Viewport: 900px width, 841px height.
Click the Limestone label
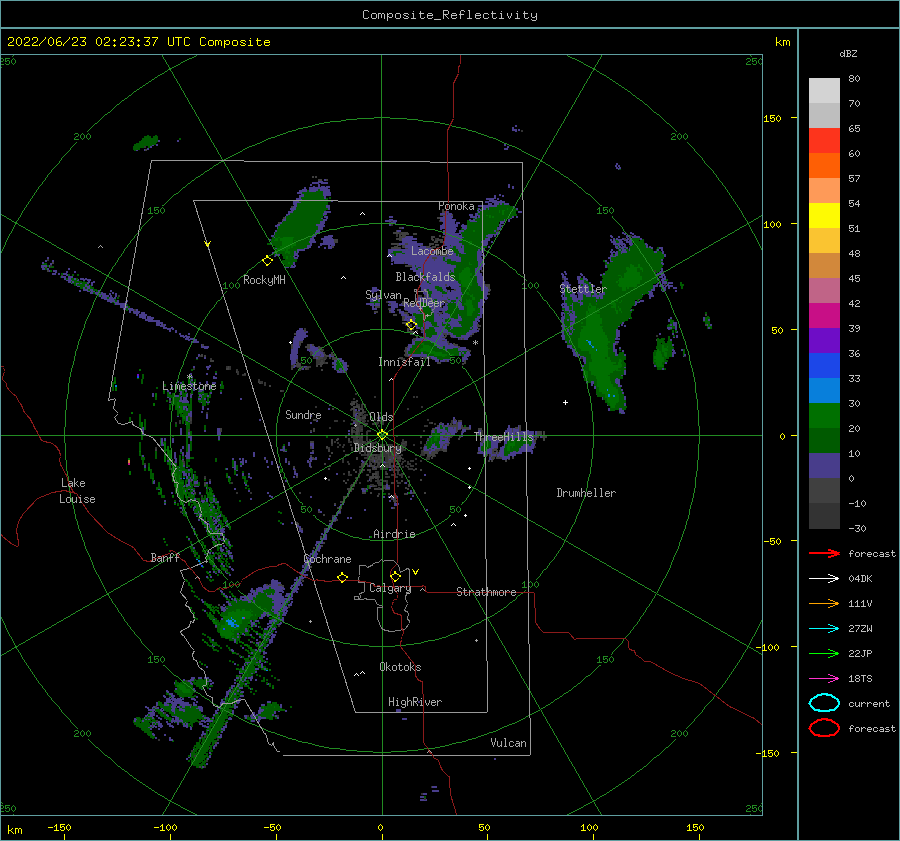(189, 386)
